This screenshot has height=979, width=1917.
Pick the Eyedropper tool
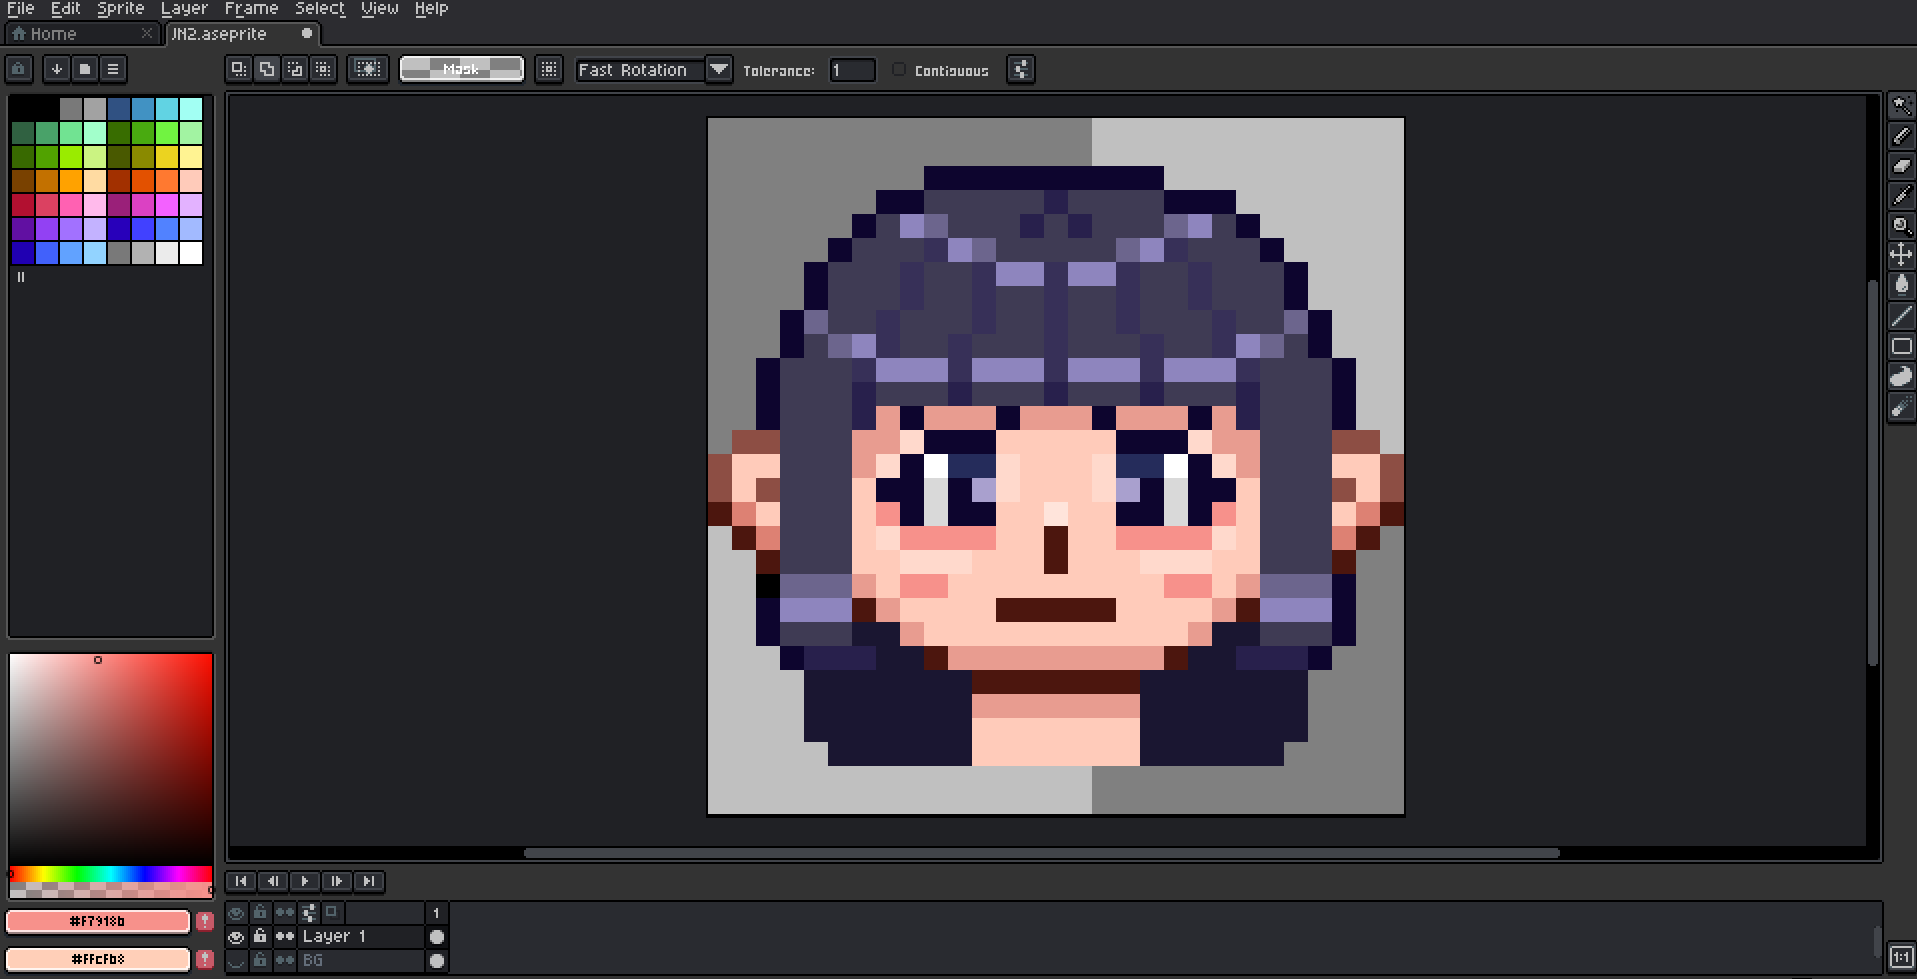click(1901, 196)
